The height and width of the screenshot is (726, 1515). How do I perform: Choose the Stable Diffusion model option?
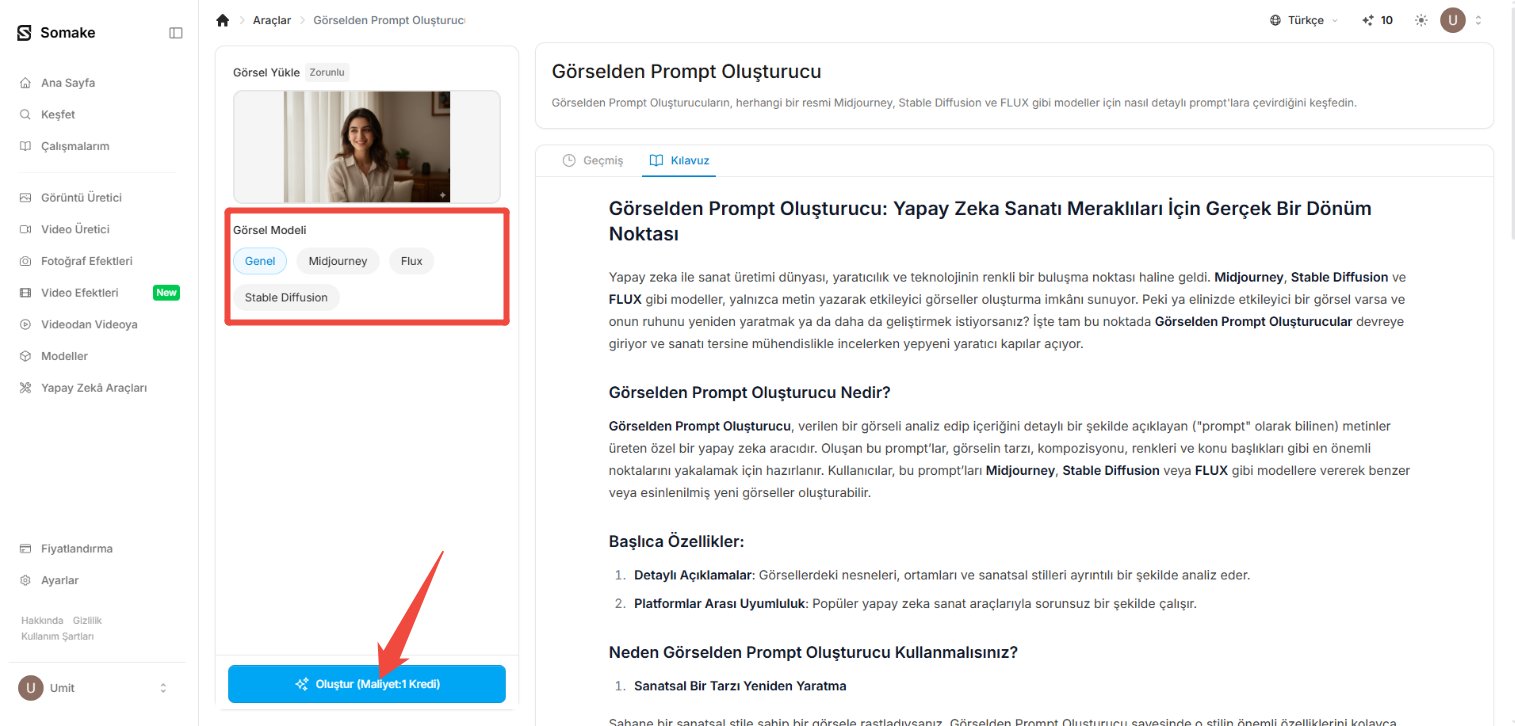[286, 297]
